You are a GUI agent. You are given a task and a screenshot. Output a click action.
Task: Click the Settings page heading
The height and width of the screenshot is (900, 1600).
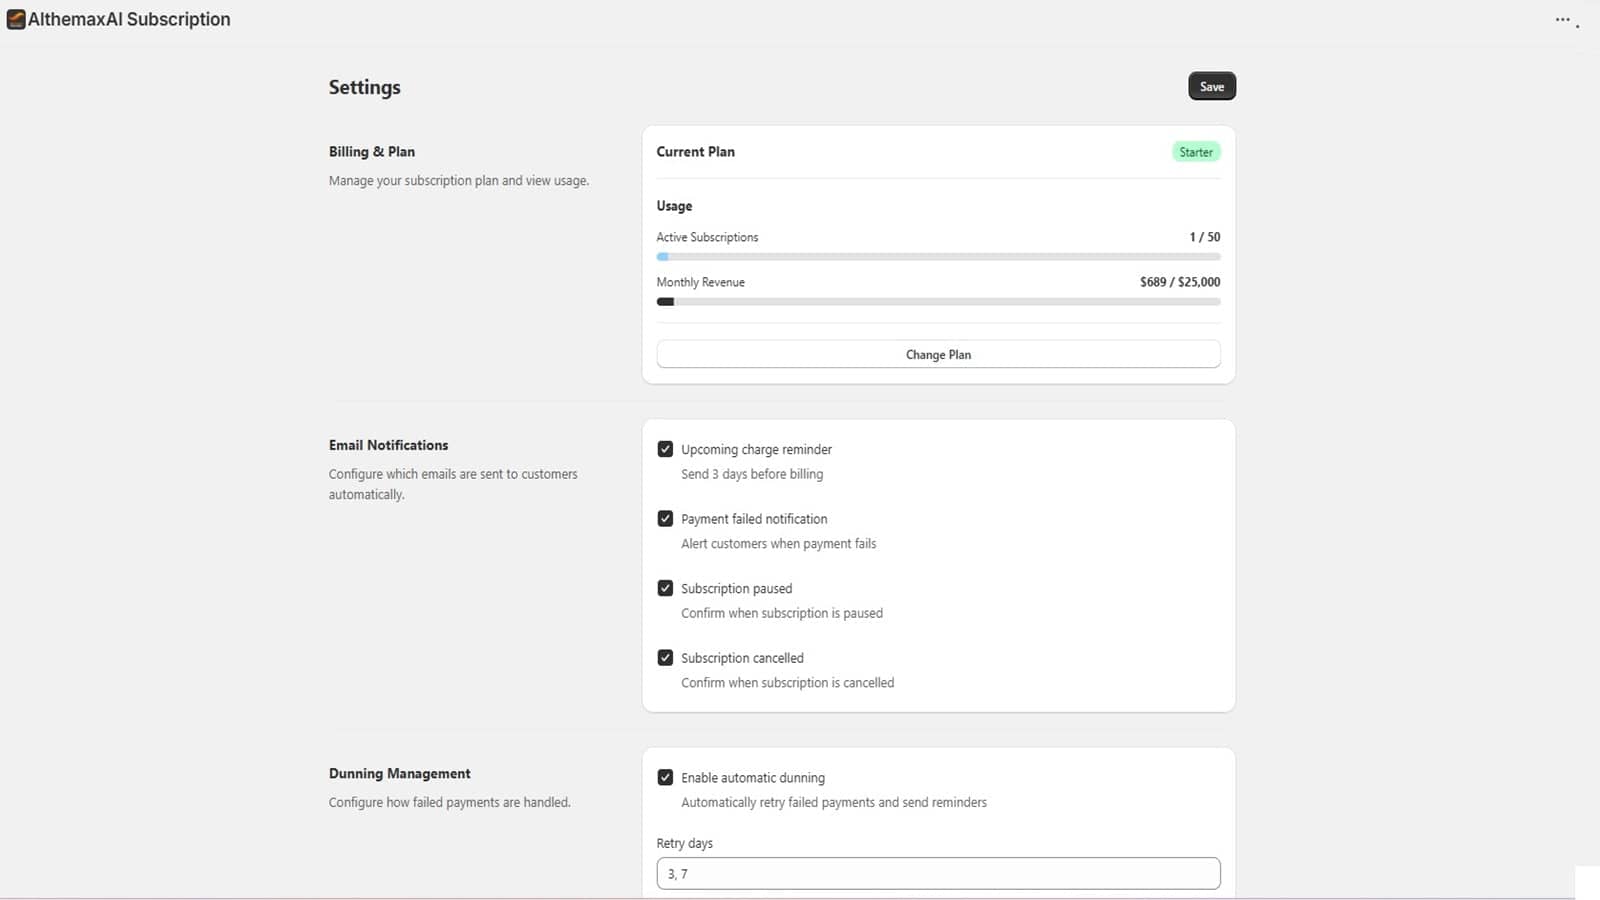click(x=364, y=87)
